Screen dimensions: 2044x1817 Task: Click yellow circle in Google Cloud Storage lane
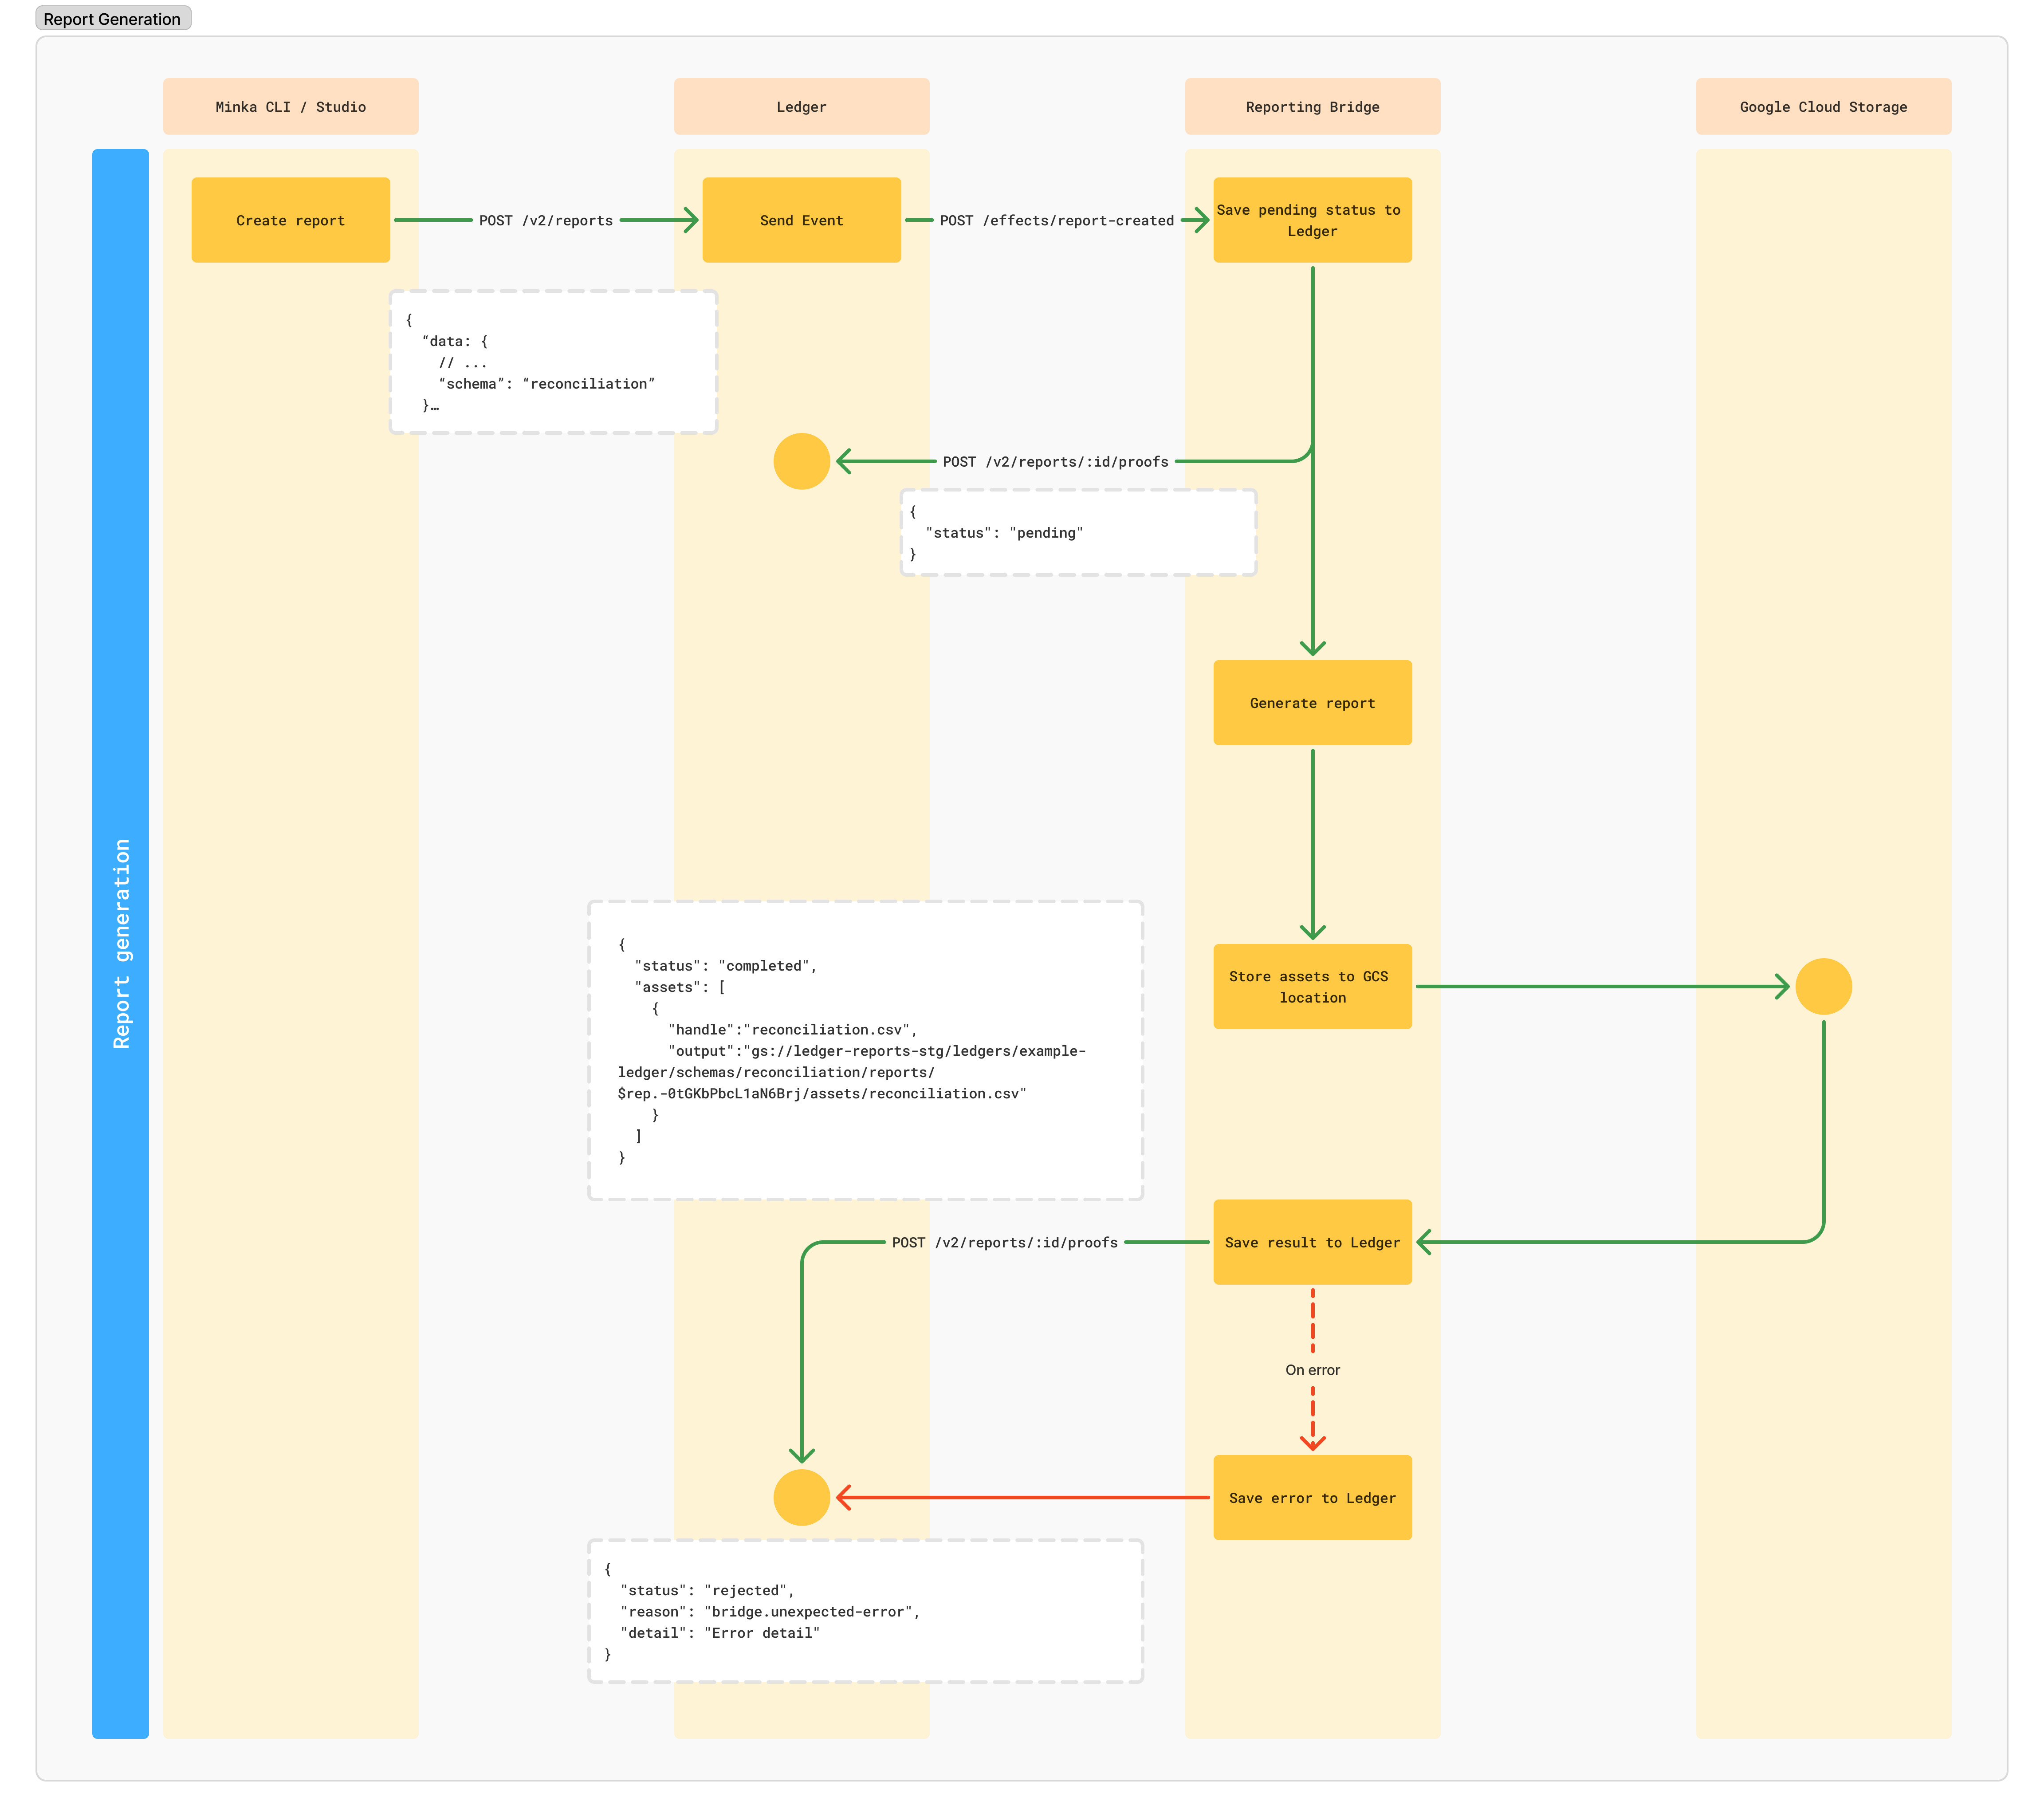pyautogui.click(x=1823, y=986)
